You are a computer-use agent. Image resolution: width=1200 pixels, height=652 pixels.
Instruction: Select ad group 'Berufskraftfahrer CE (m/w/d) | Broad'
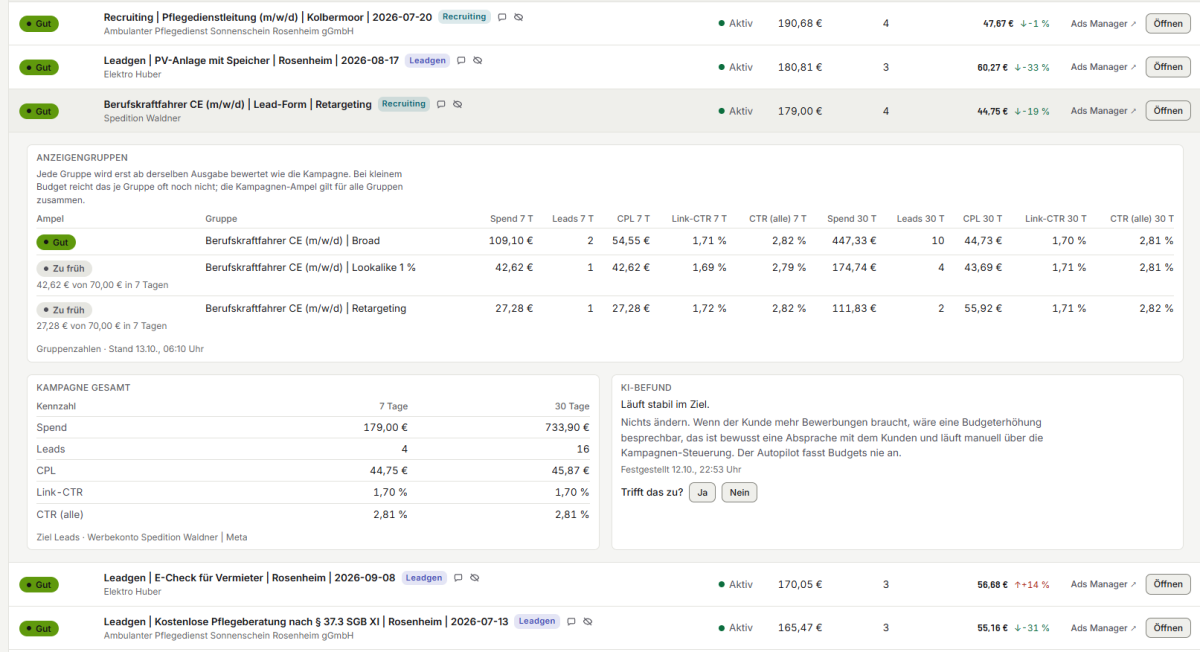292,241
